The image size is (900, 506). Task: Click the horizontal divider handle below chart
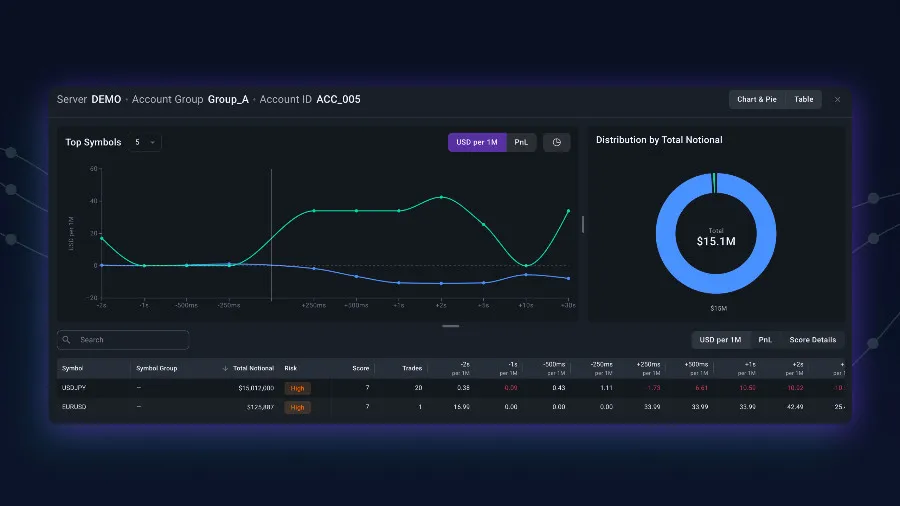pyautogui.click(x=451, y=326)
